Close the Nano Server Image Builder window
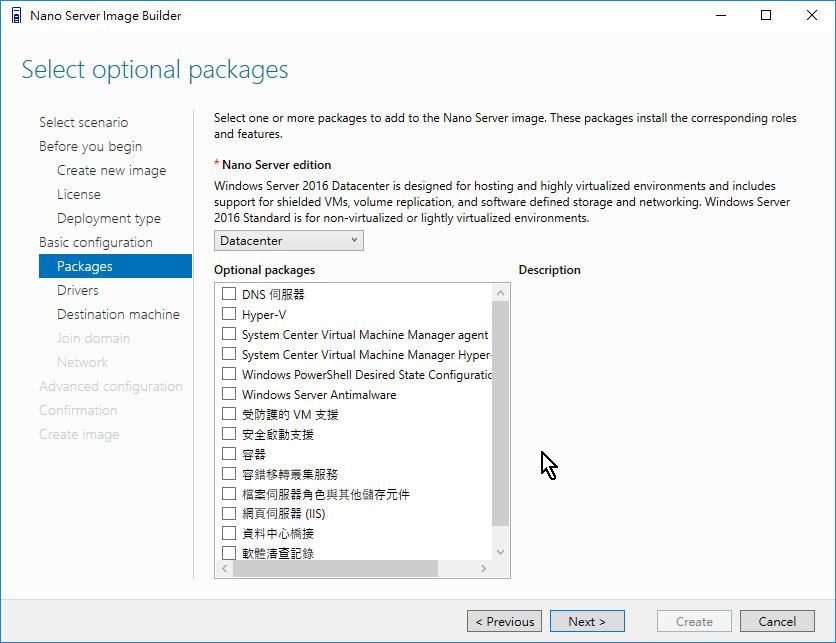 pyautogui.click(x=811, y=15)
